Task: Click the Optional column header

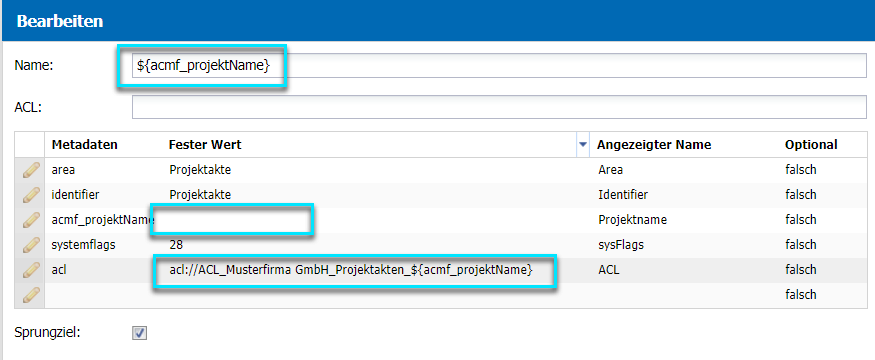Action: 811,145
